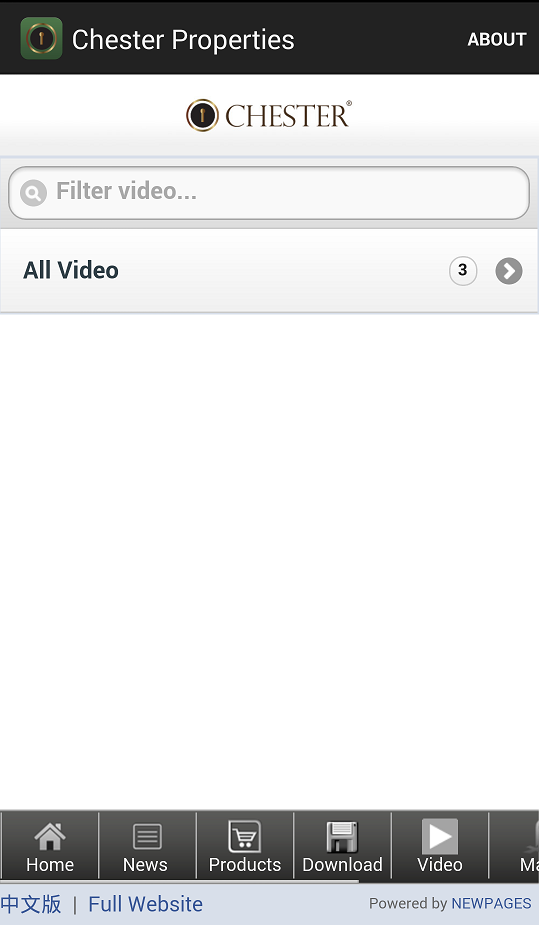The image size is (539, 925).
Task: Open the ABOUT page
Action: click(x=497, y=40)
